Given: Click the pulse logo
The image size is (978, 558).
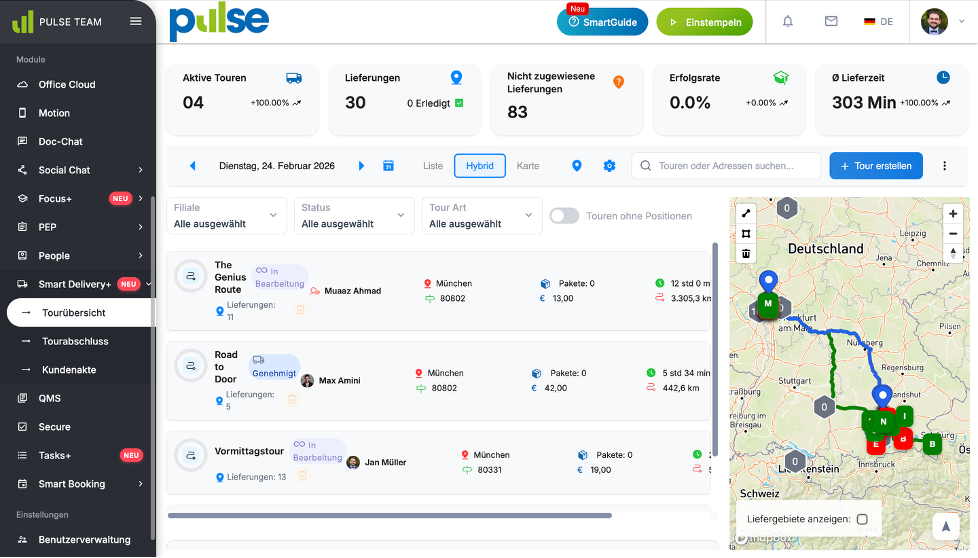Looking at the screenshot, I should coord(219,22).
